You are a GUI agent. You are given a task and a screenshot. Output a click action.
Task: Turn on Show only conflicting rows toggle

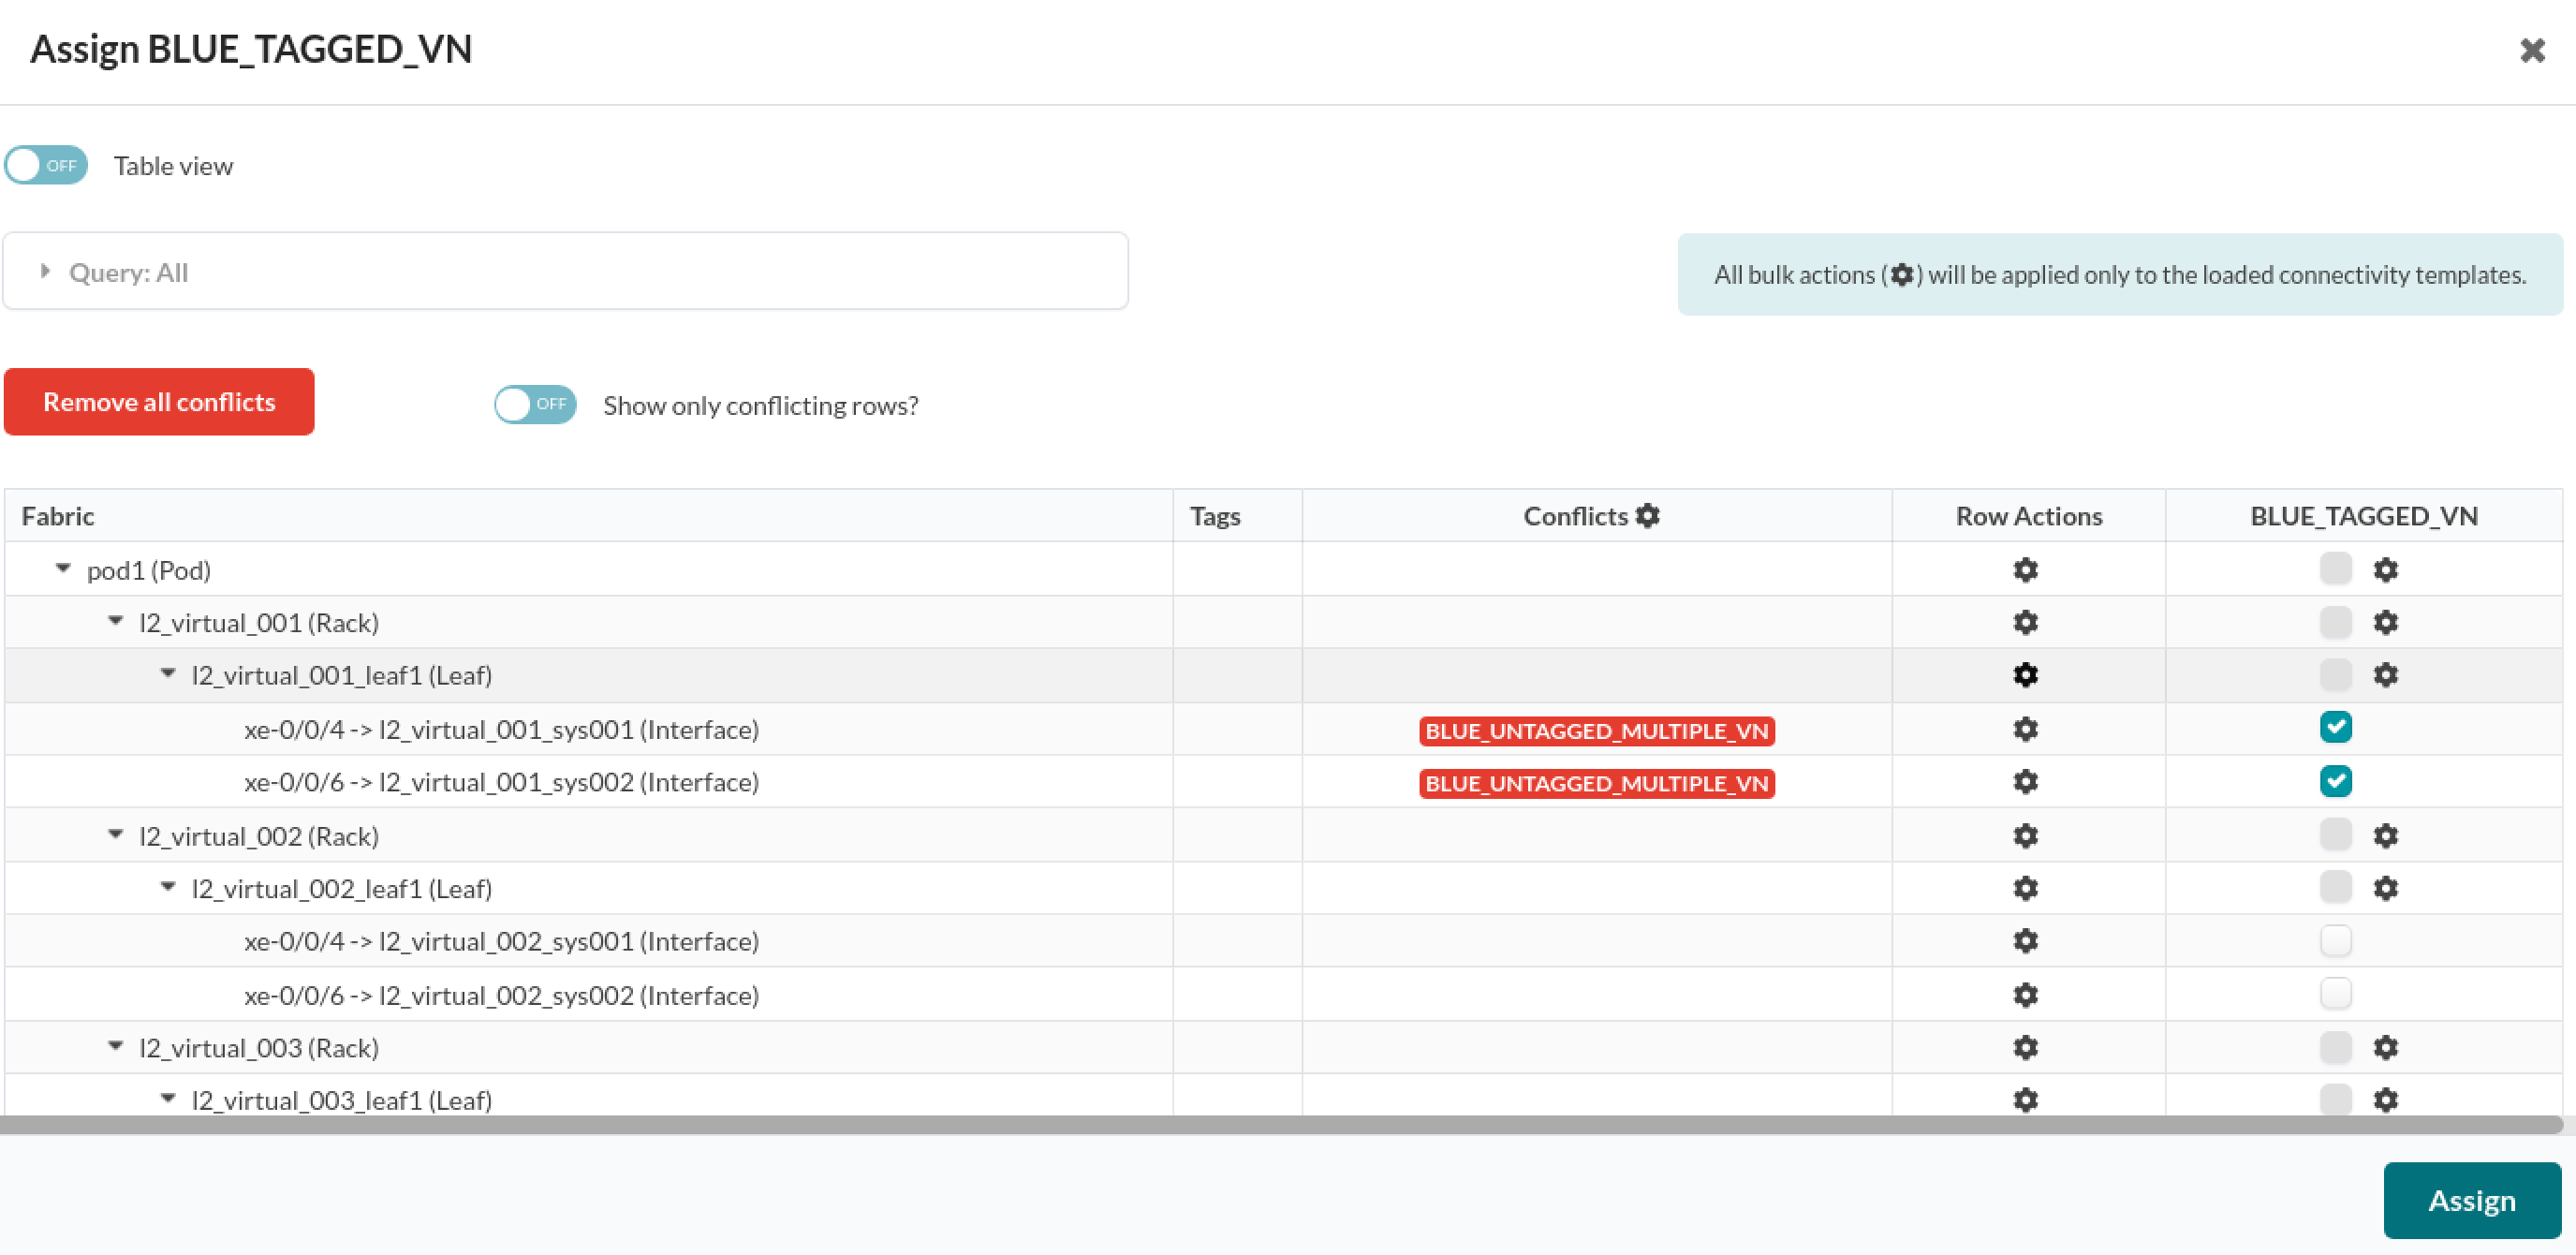(x=534, y=404)
